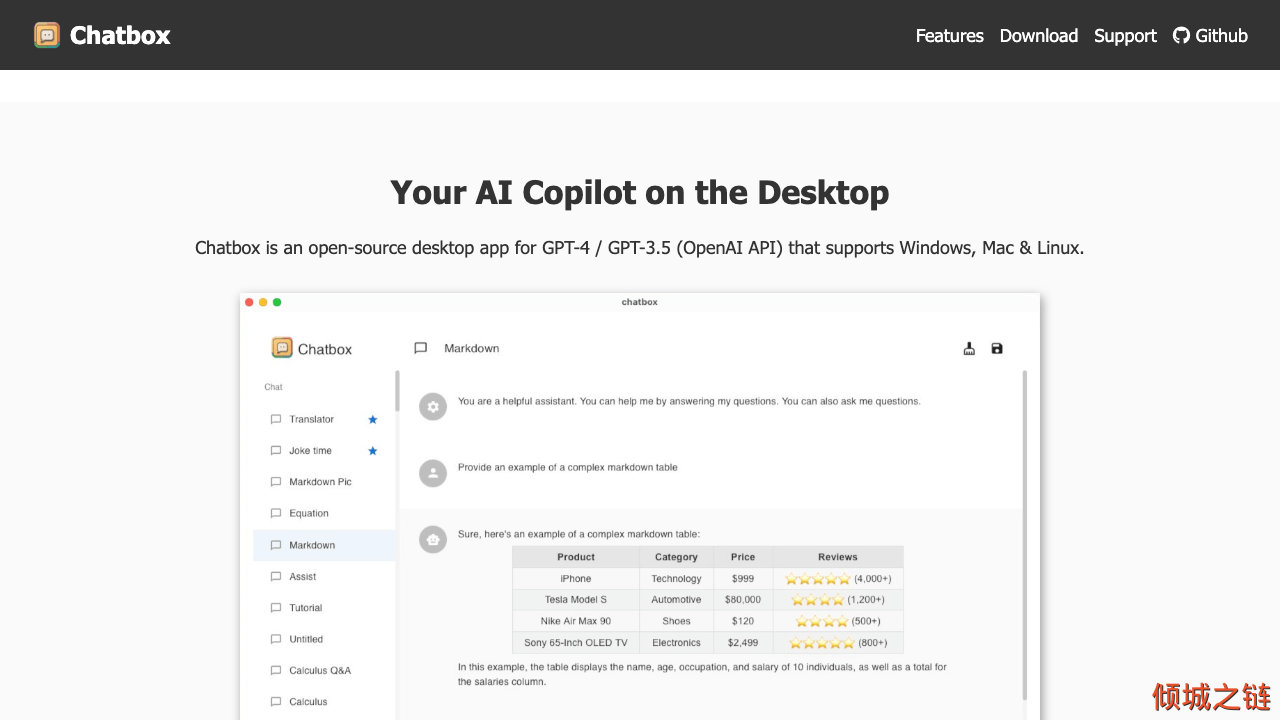Screen dimensions: 1280x720
Task: Open the Download nav link
Action: coord(1038,35)
